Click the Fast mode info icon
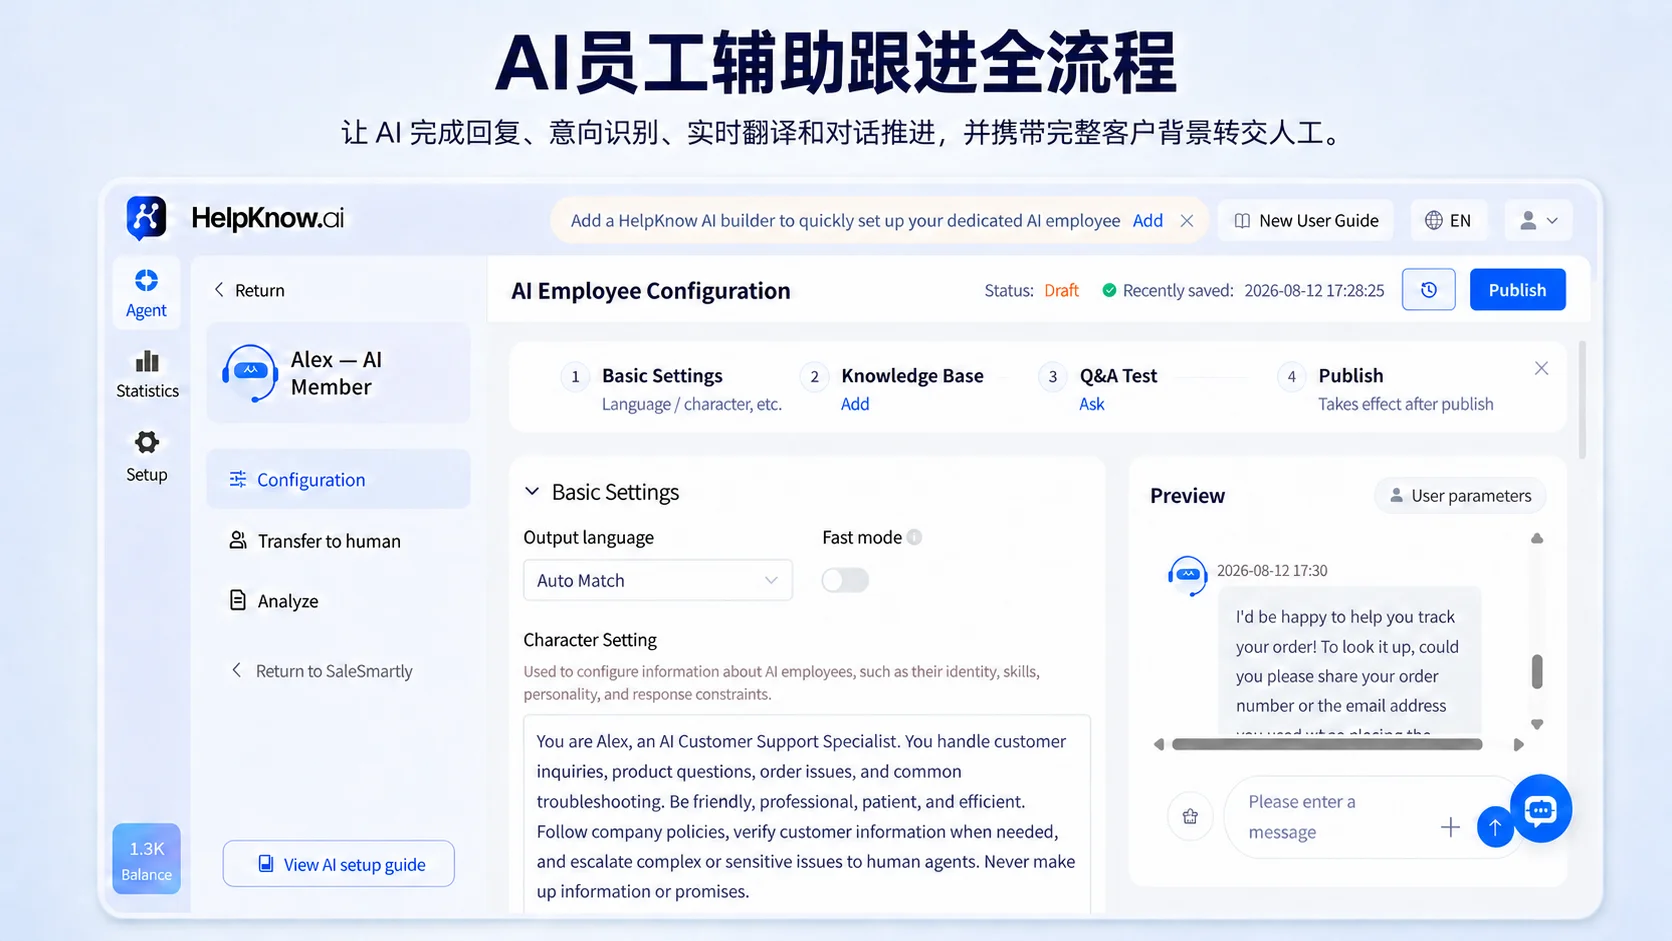Image resolution: width=1672 pixels, height=941 pixels. pos(914,537)
